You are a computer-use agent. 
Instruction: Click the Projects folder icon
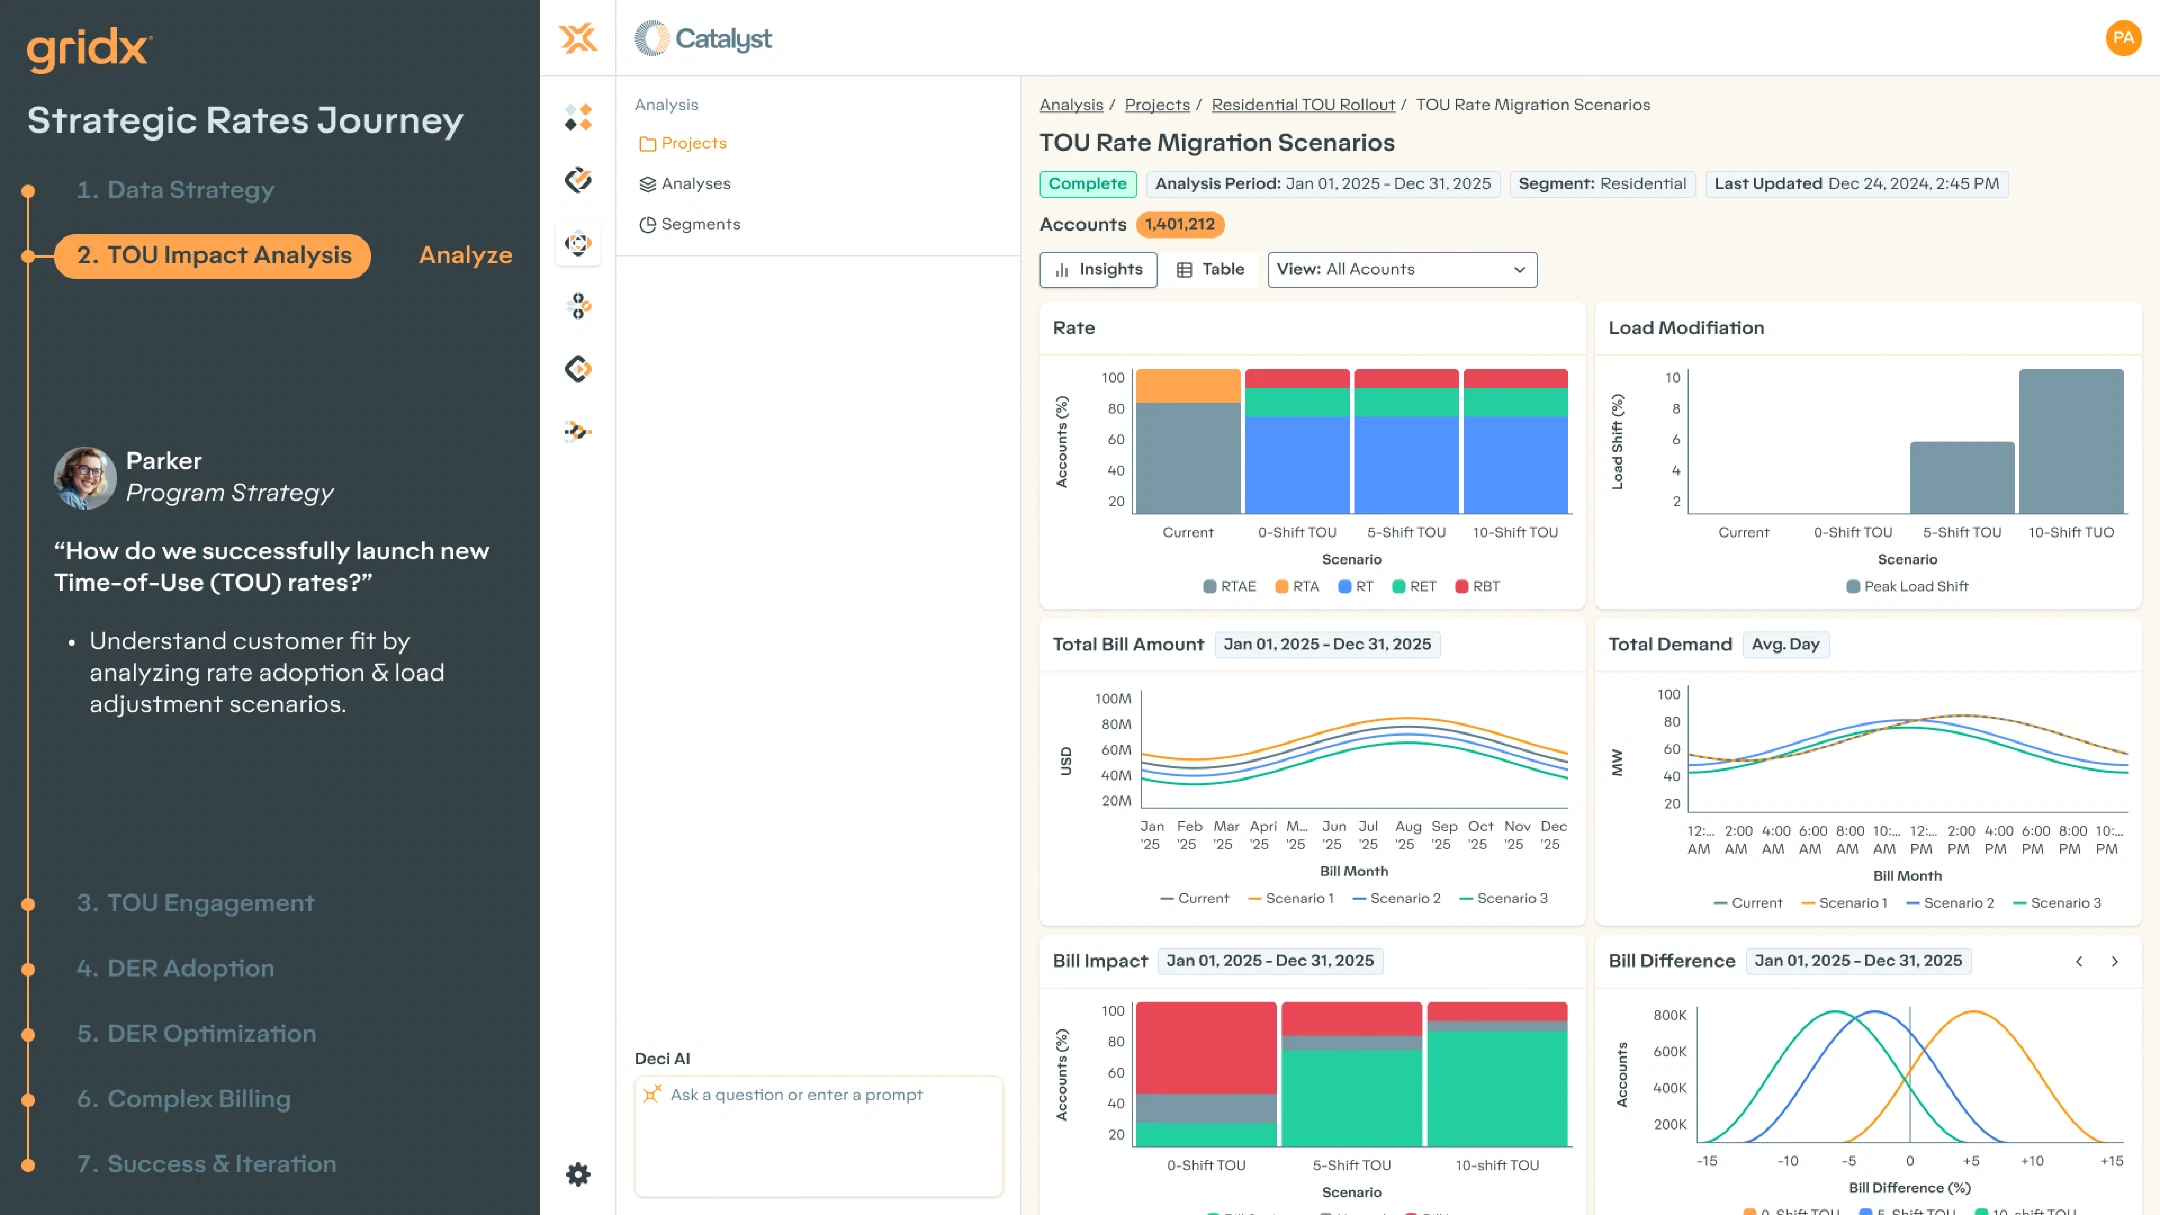(x=647, y=144)
